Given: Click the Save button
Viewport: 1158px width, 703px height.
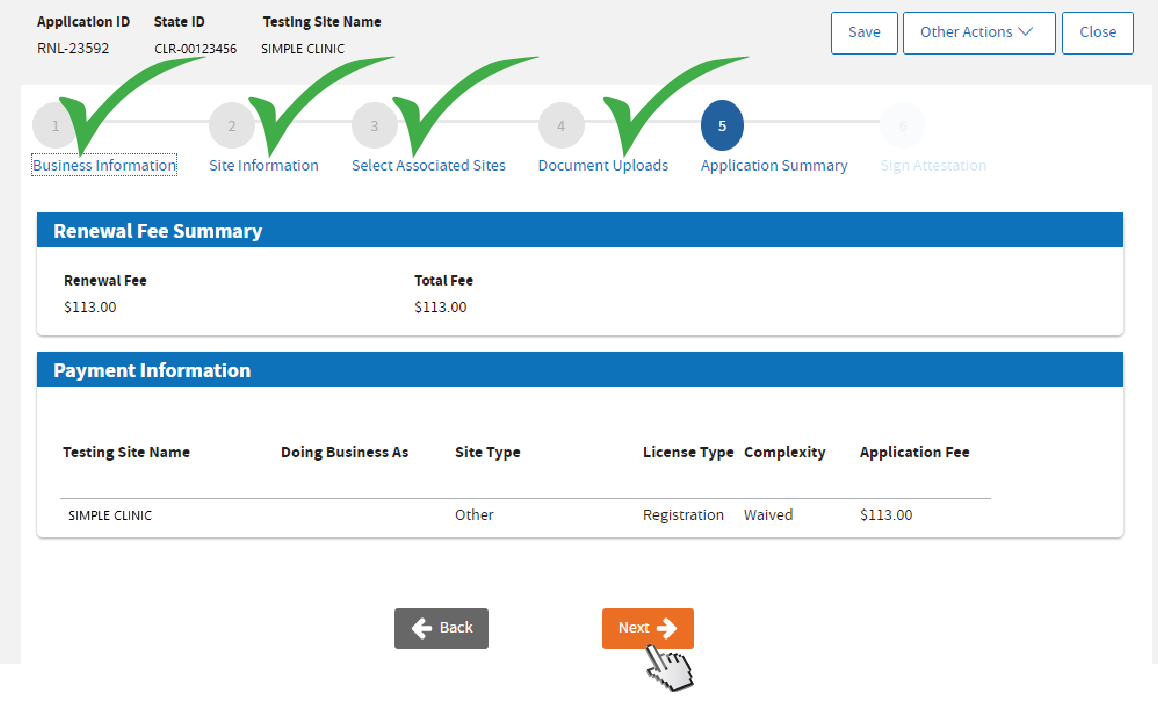Looking at the screenshot, I should click(864, 32).
